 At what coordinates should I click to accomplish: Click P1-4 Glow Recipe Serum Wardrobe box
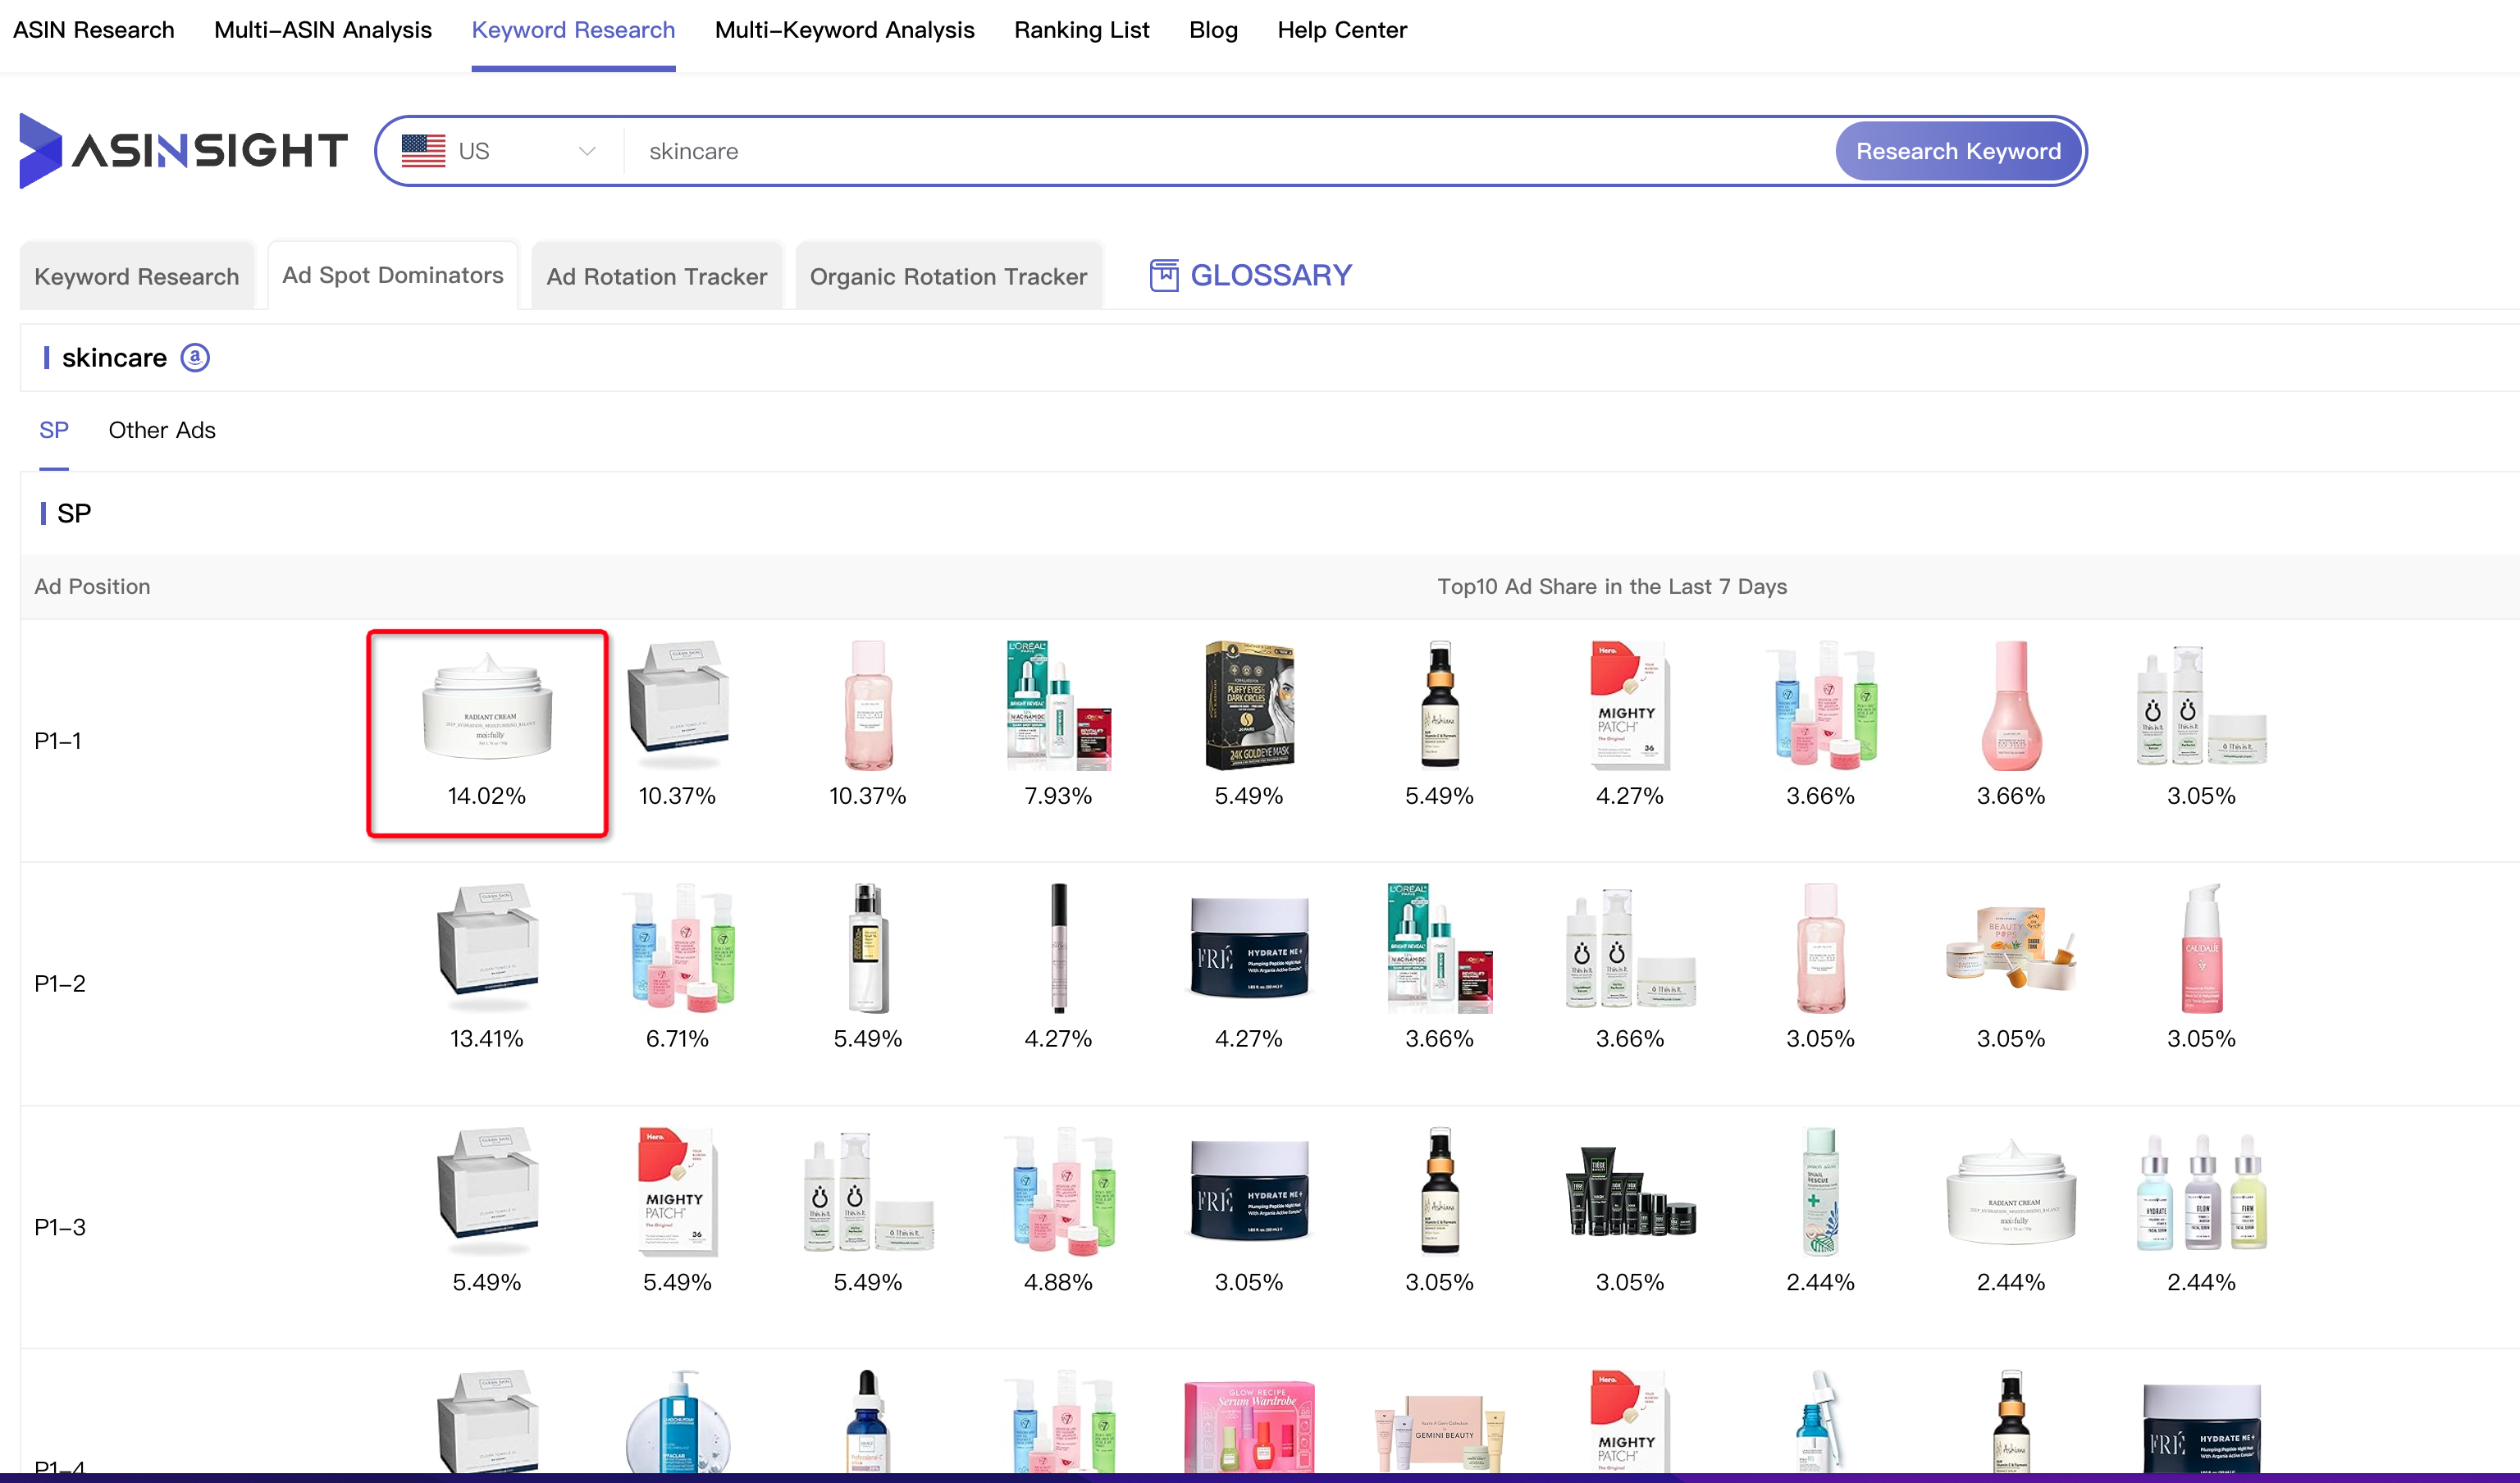tap(1248, 1426)
